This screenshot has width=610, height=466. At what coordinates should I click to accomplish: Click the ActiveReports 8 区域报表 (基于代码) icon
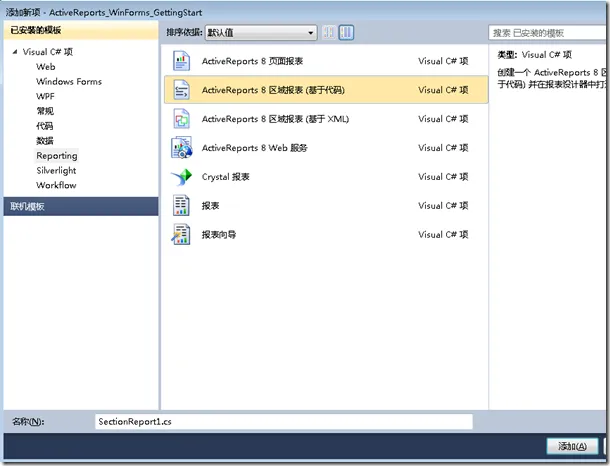click(x=181, y=90)
